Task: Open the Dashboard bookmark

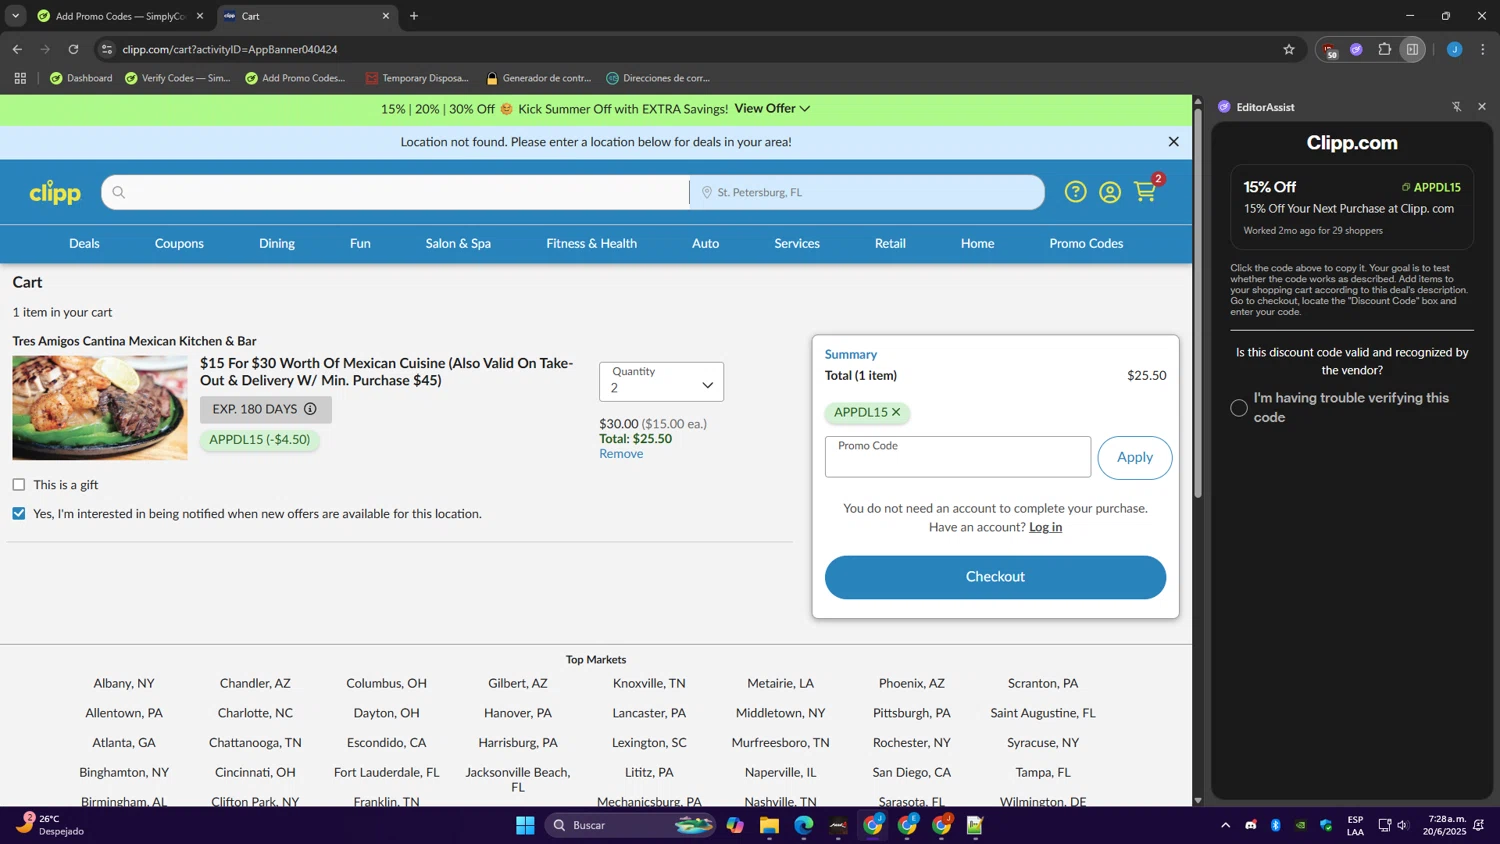Action: pos(81,78)
